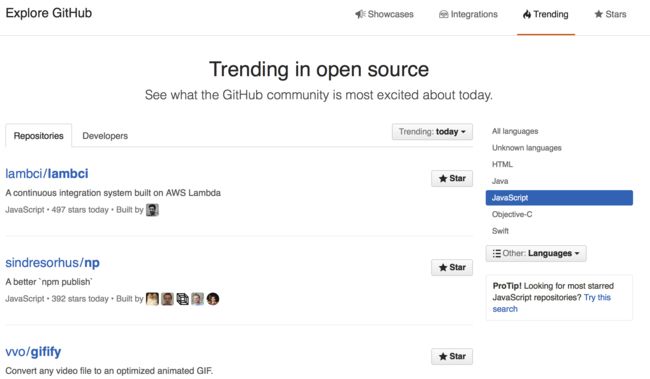This screenshot has width=650, height=379.
Task: Open the Stars page
Action: [610, 14]
